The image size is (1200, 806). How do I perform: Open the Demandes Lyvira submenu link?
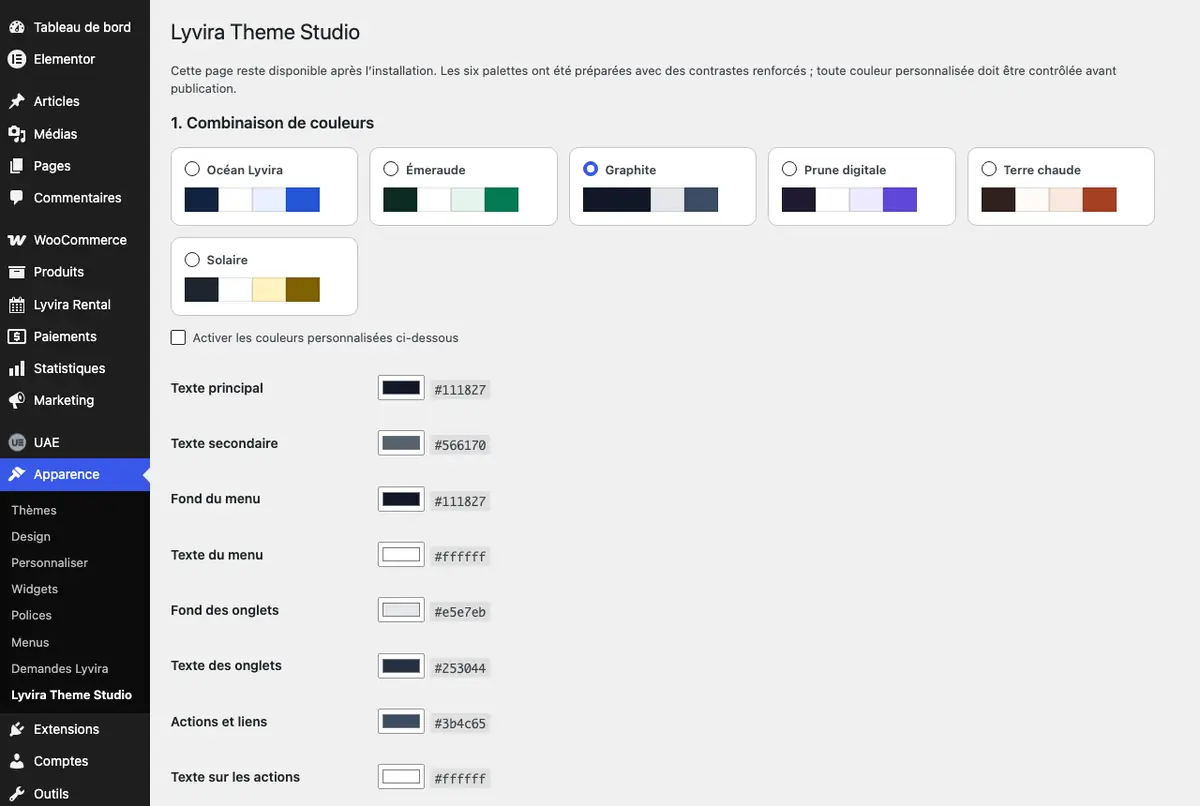[x=60, y=668]
